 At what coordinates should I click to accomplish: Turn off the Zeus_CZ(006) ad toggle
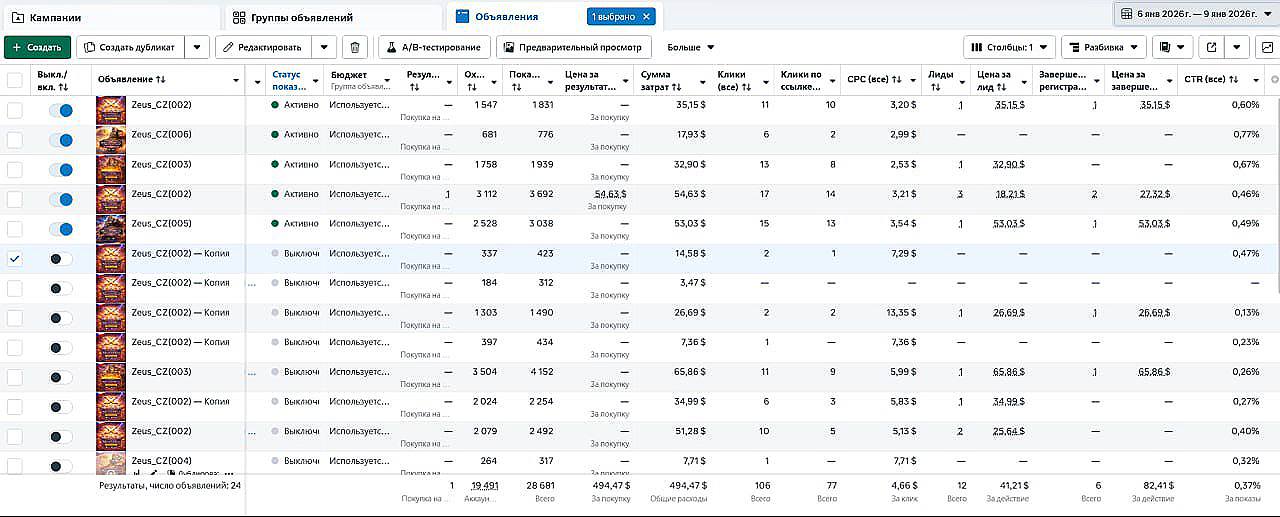(61, 141)
